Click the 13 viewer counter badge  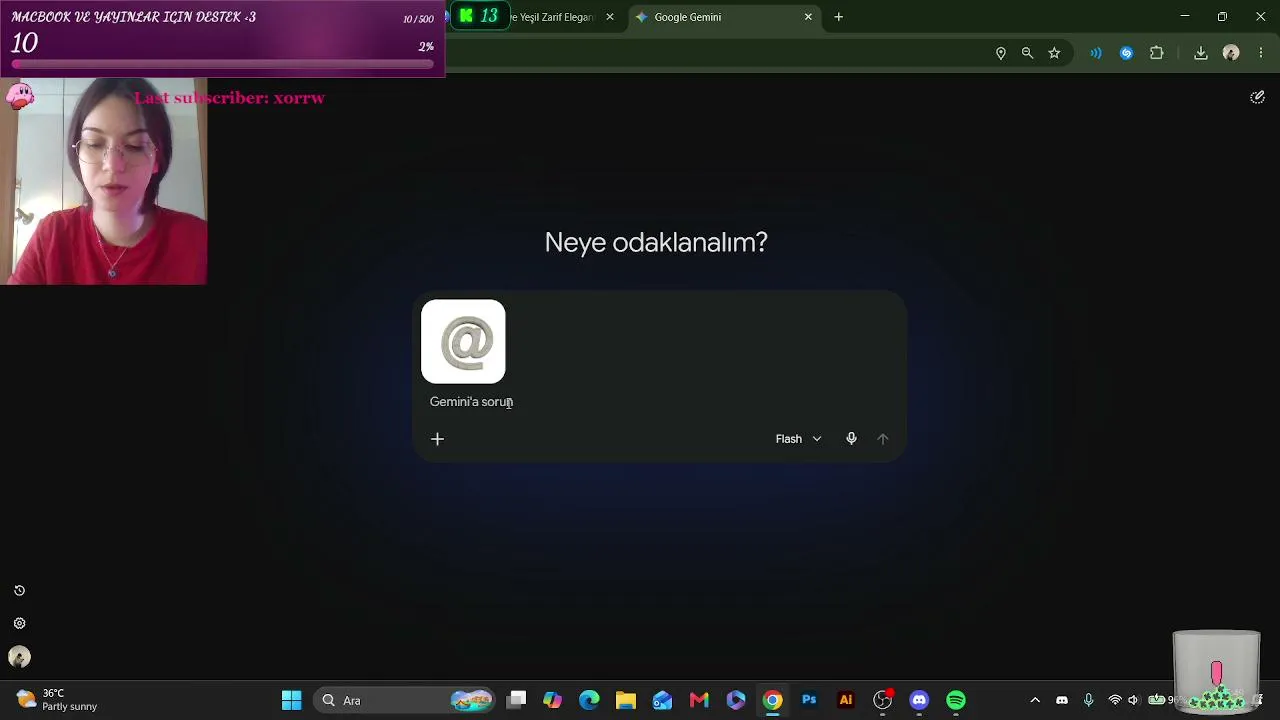478,16
